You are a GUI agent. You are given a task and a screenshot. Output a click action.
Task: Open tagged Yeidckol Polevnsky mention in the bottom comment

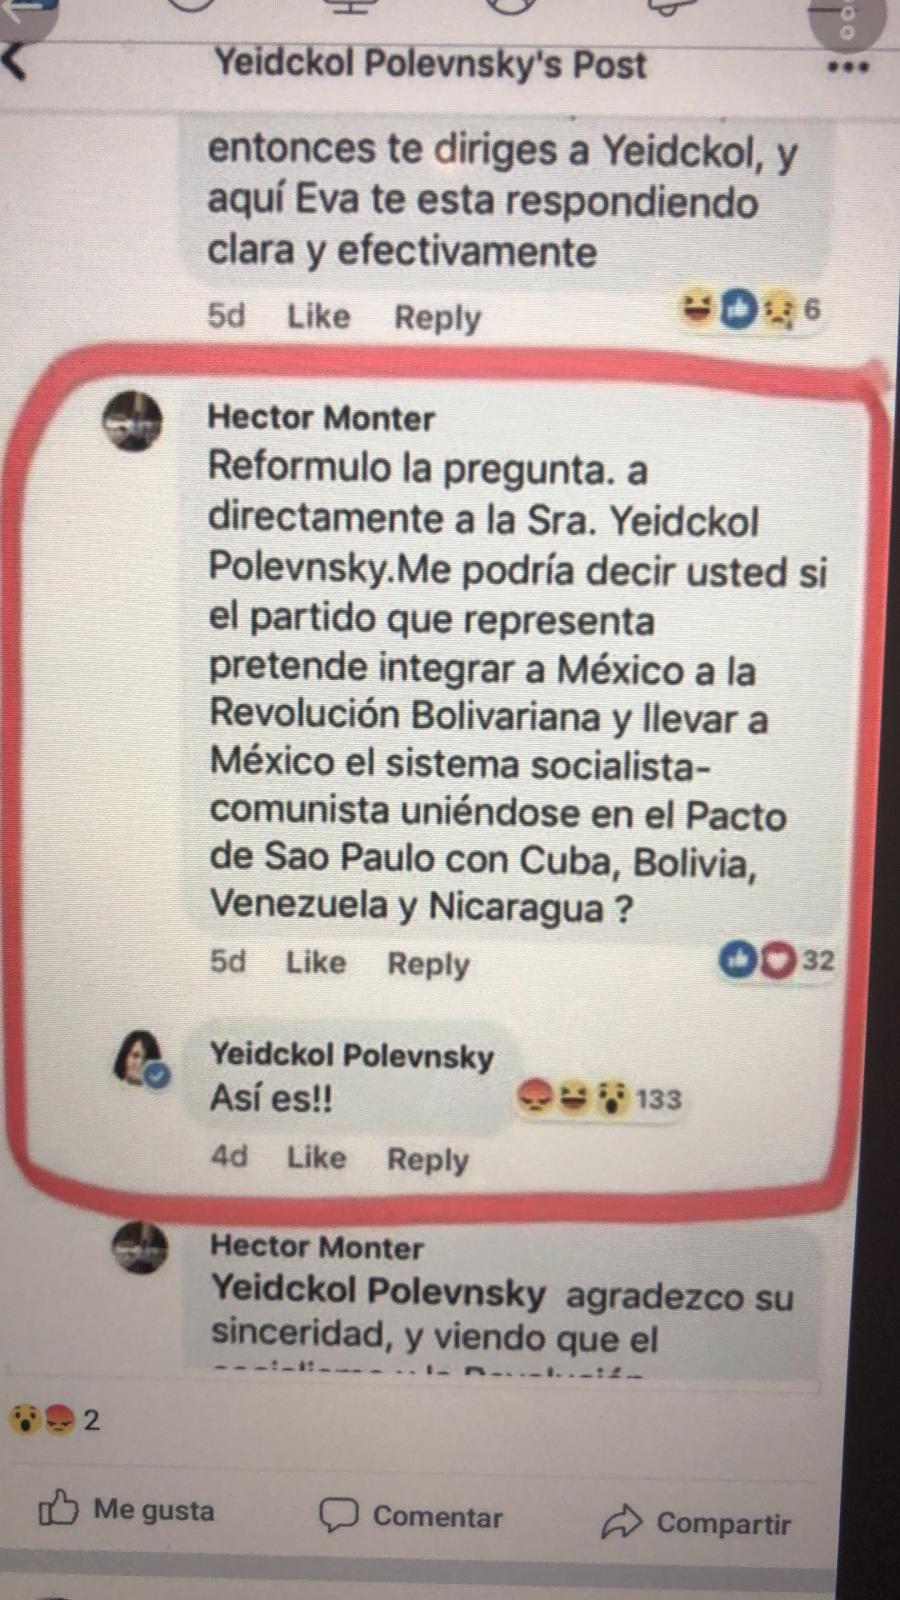click(378, 1291)
